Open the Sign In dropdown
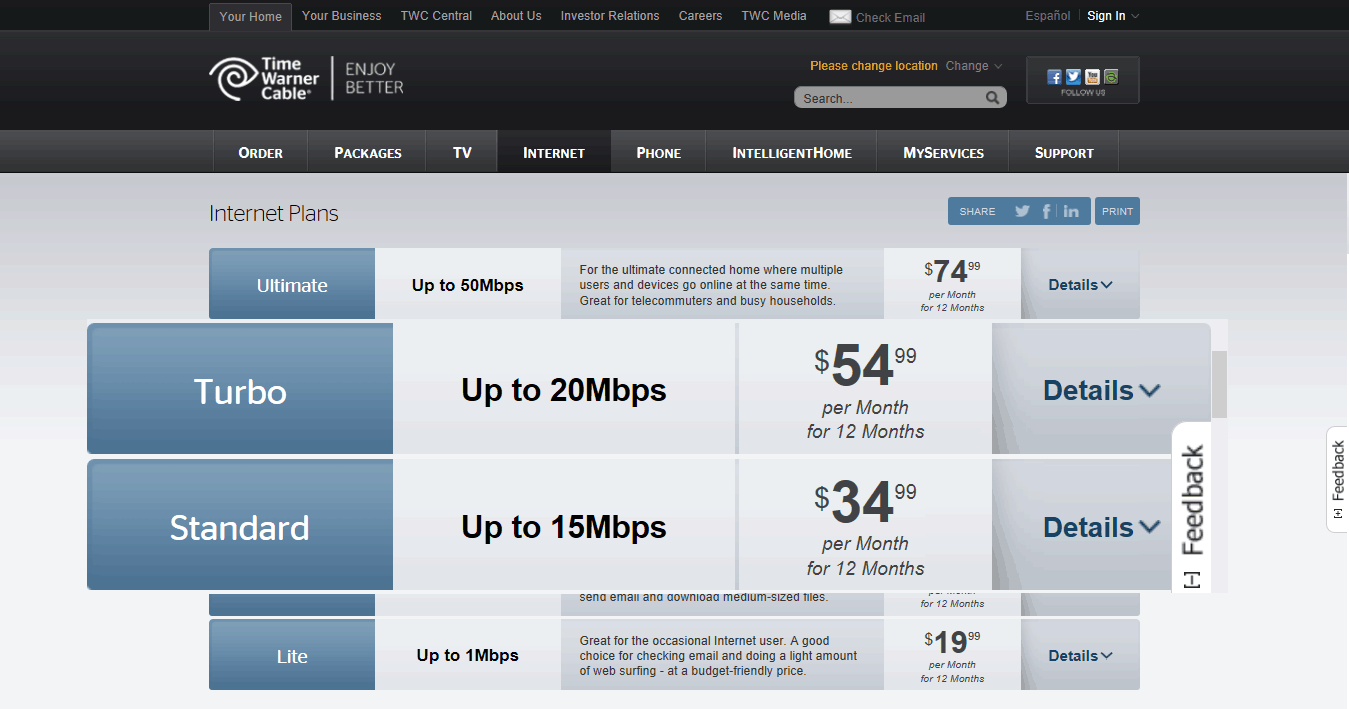The width and height of the screenshot is (1349, 709). tap(1112, 16)
